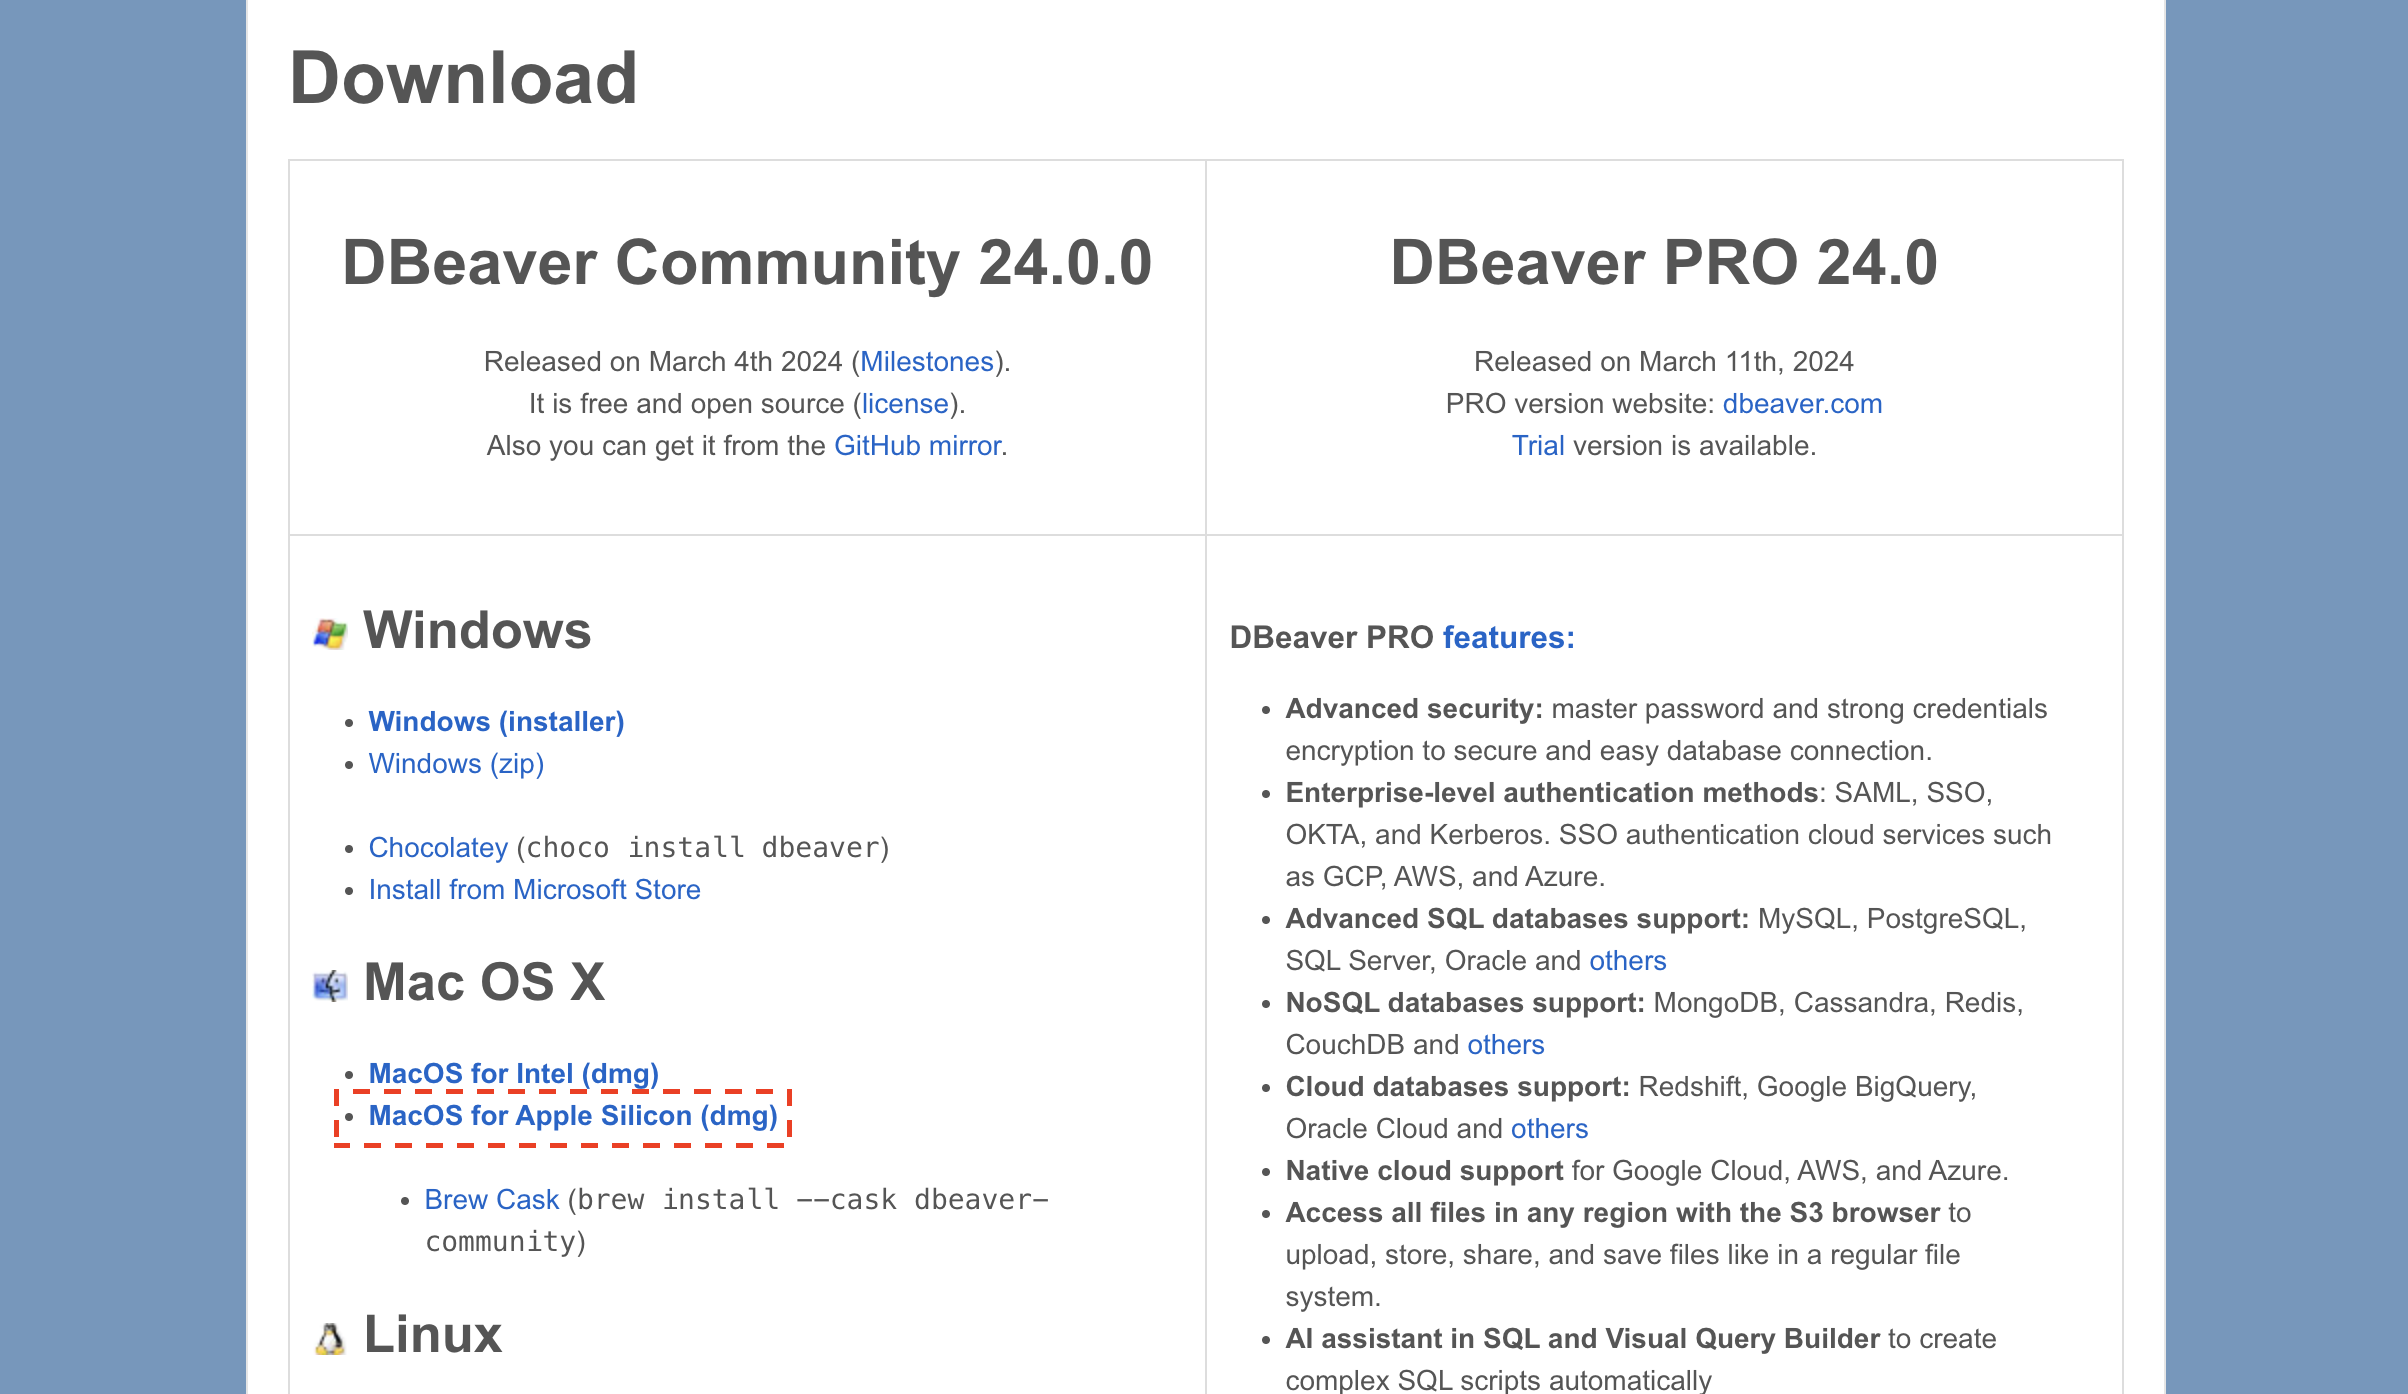Open the Windows (installer) download link

496,721
